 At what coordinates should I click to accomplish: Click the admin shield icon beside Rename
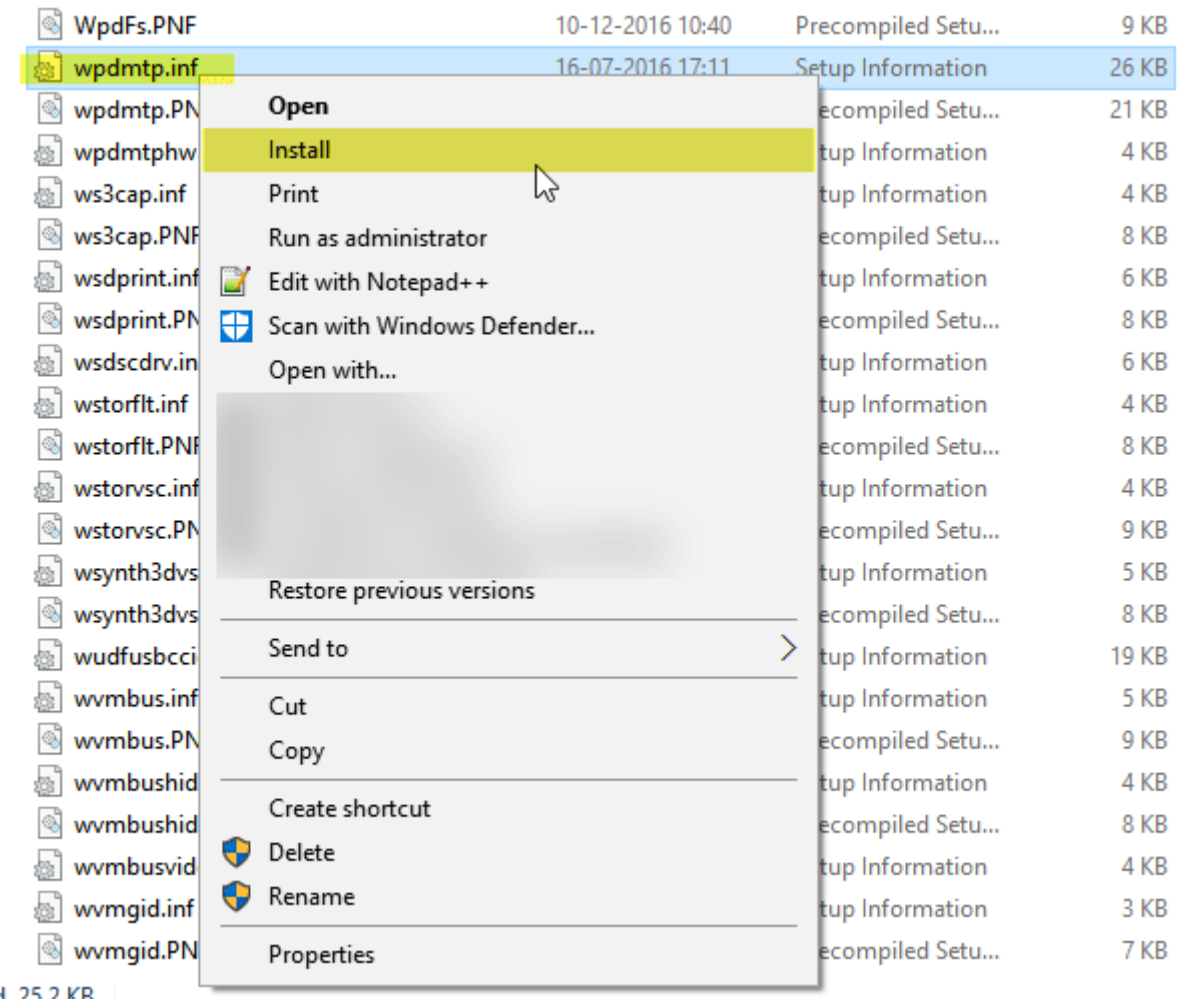235,896
